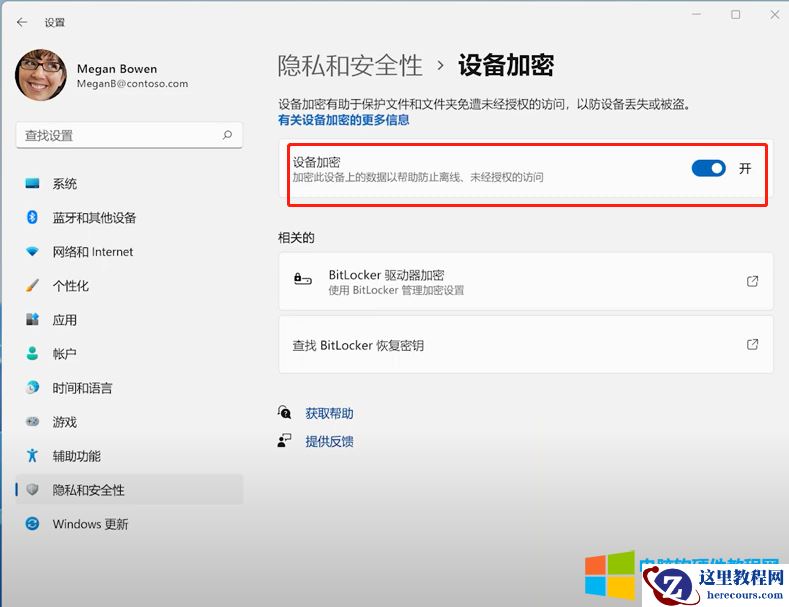Select the Wi-Fi icon for 网络和 Internet
The height and width of the screenshot is (607, 789).
(x=32, y=251)
